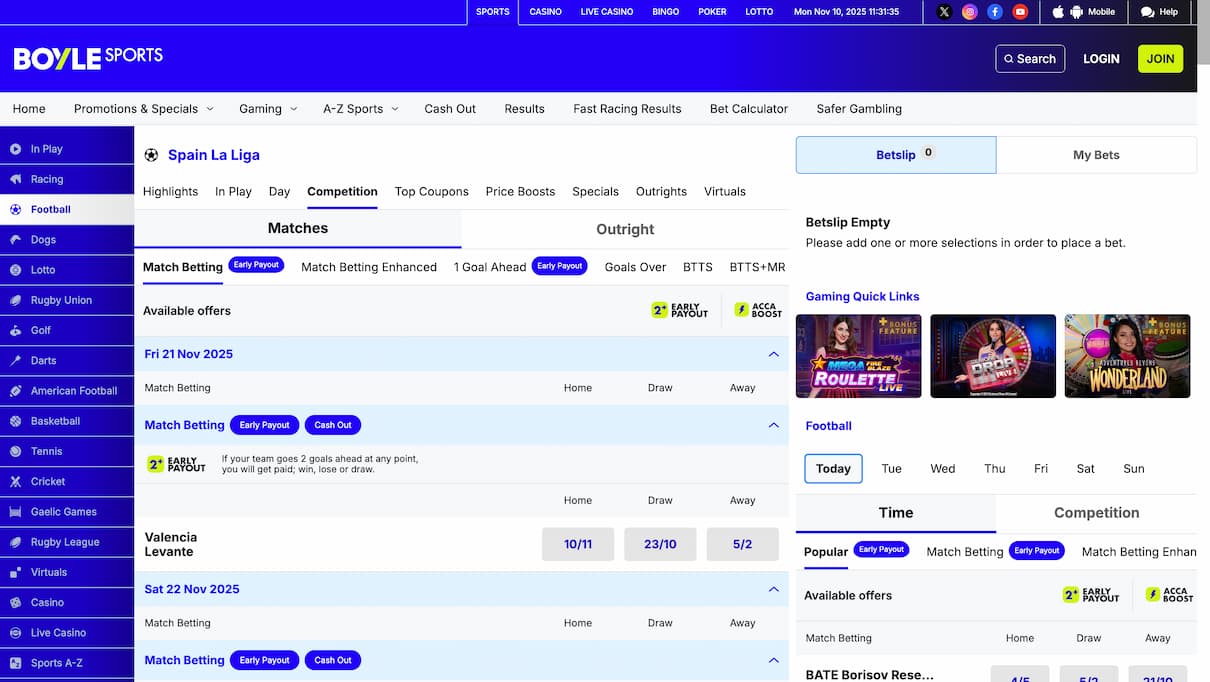1210x682 pixels.
Task: Open Adventures Beyond Wonderland game thumbnail
Action: point(1127,356)
